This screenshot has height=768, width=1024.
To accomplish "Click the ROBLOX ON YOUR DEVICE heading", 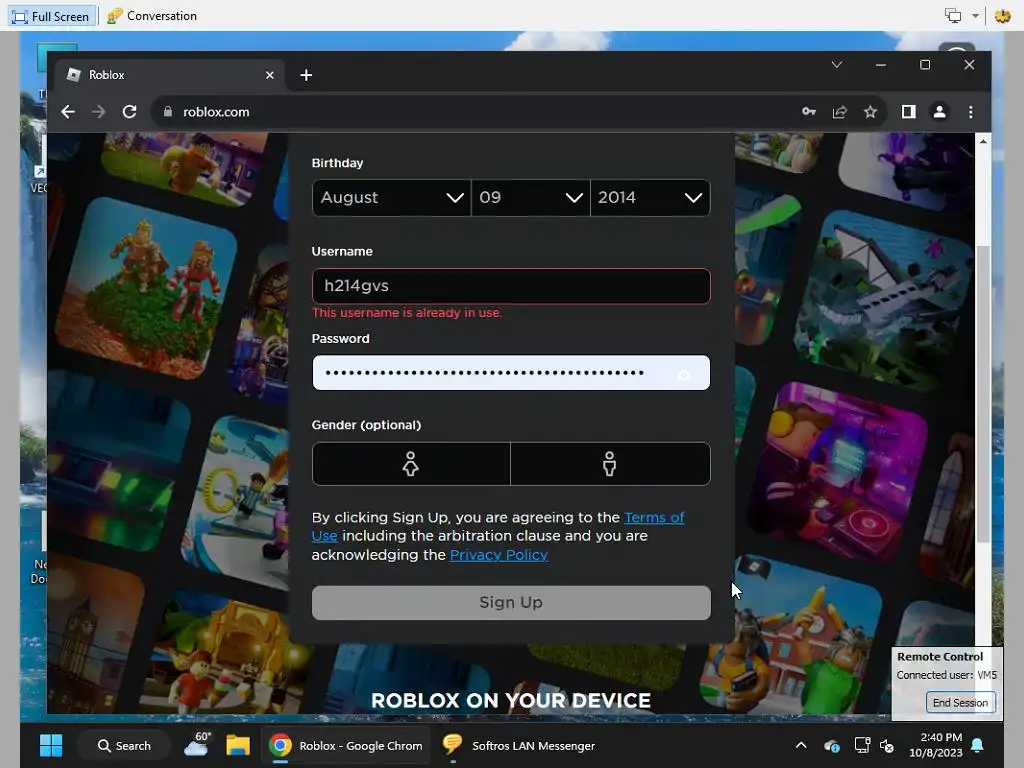I will pos(511,700).
